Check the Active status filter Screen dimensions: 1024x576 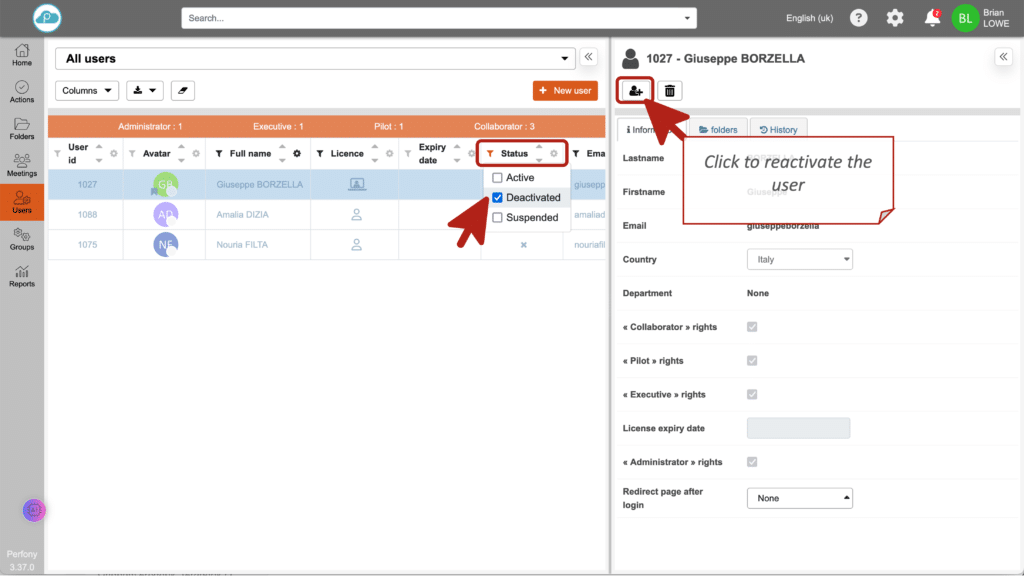(x=498, y=178)
